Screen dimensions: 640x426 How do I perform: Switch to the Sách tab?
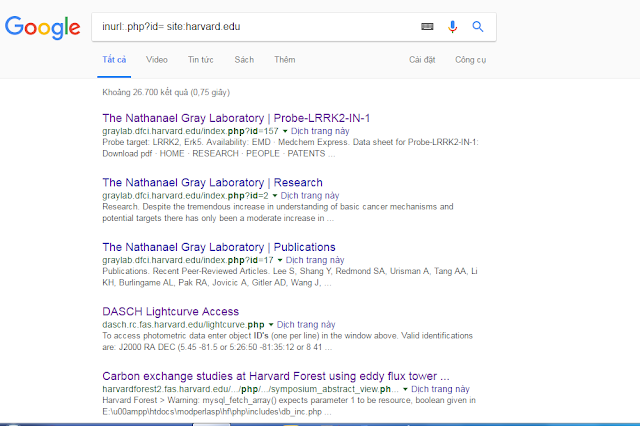244,60
